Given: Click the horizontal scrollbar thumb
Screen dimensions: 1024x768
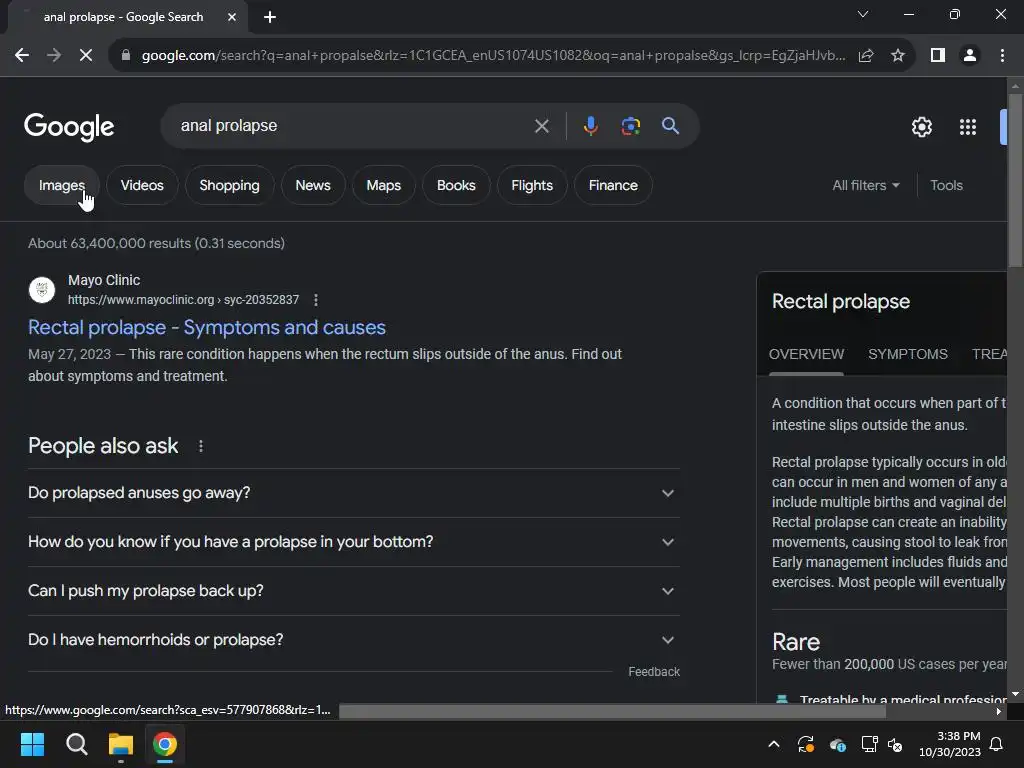Looking at the screenshot, I should (x=612, y=712).
